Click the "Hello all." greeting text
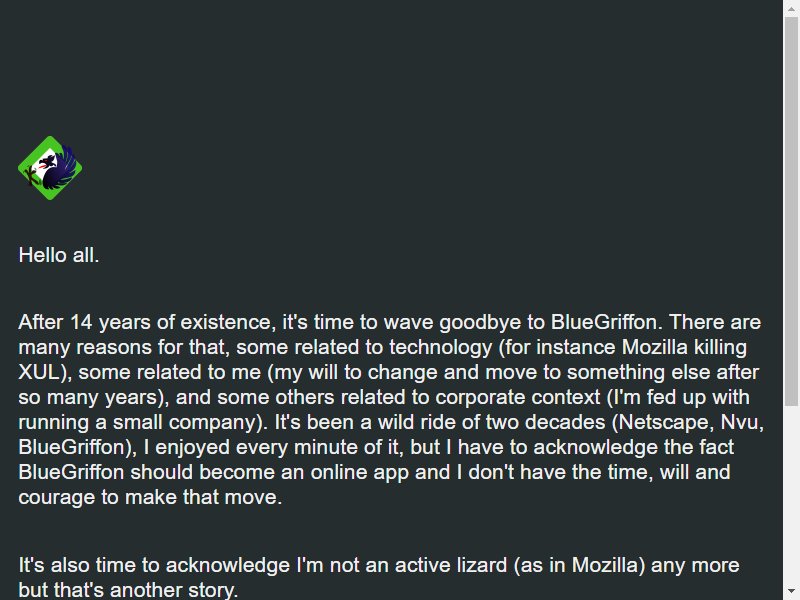The height and width of the screenshot is (600, 800). pyautogui.click(x=59, y=255)
